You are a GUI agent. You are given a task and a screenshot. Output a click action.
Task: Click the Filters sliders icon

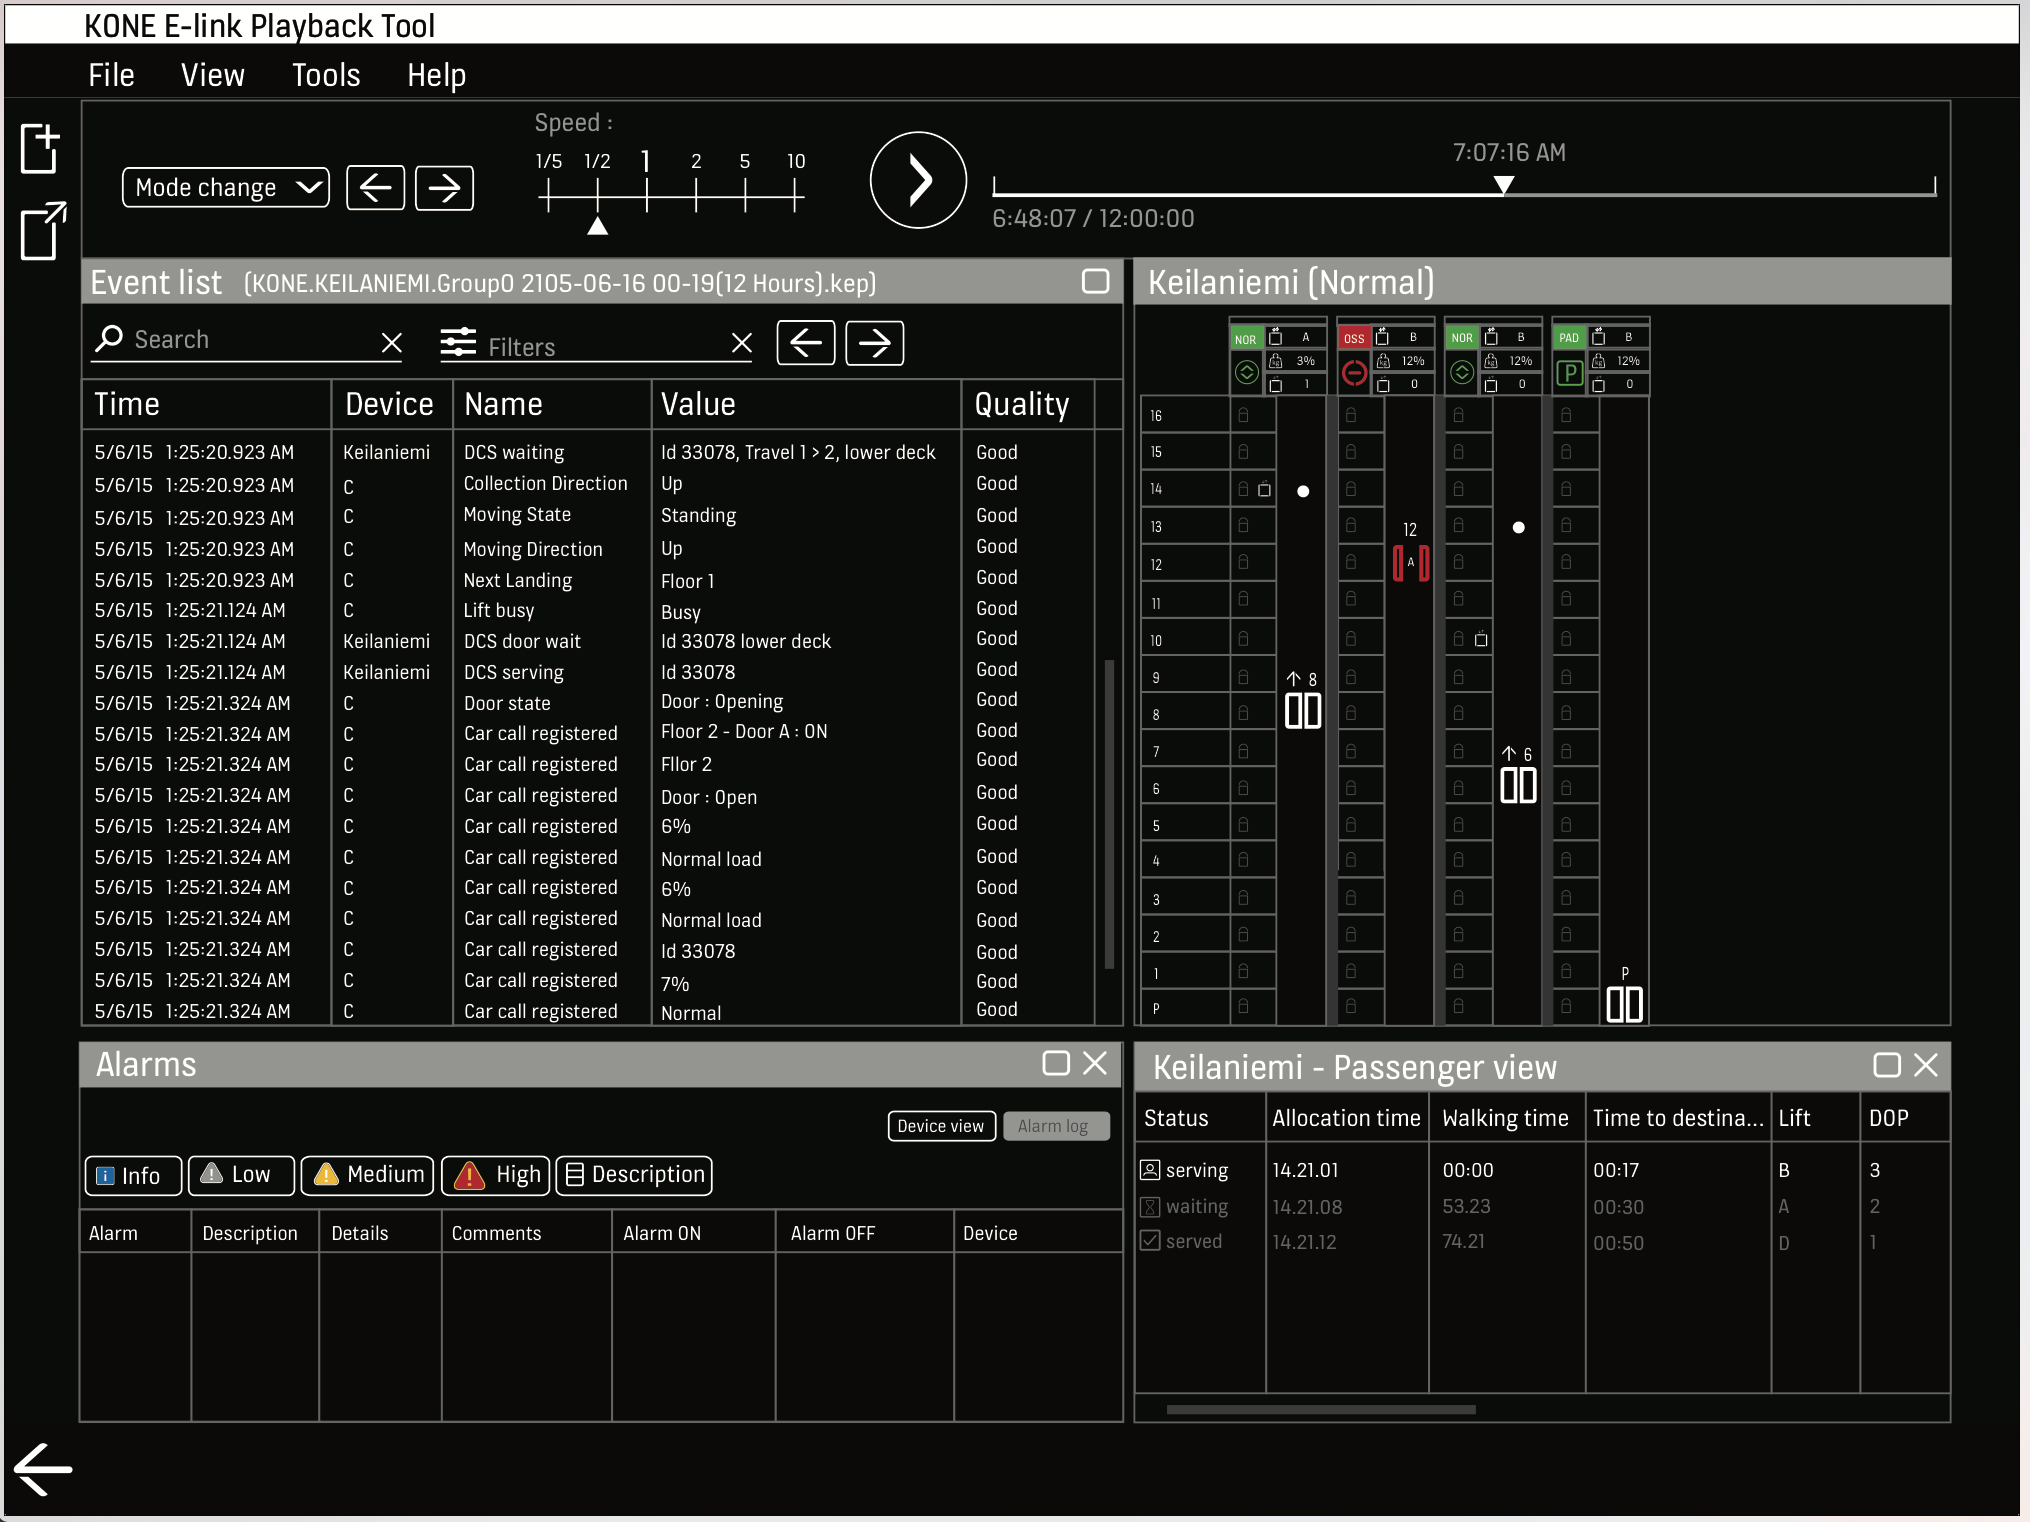[x=458, y=343]
